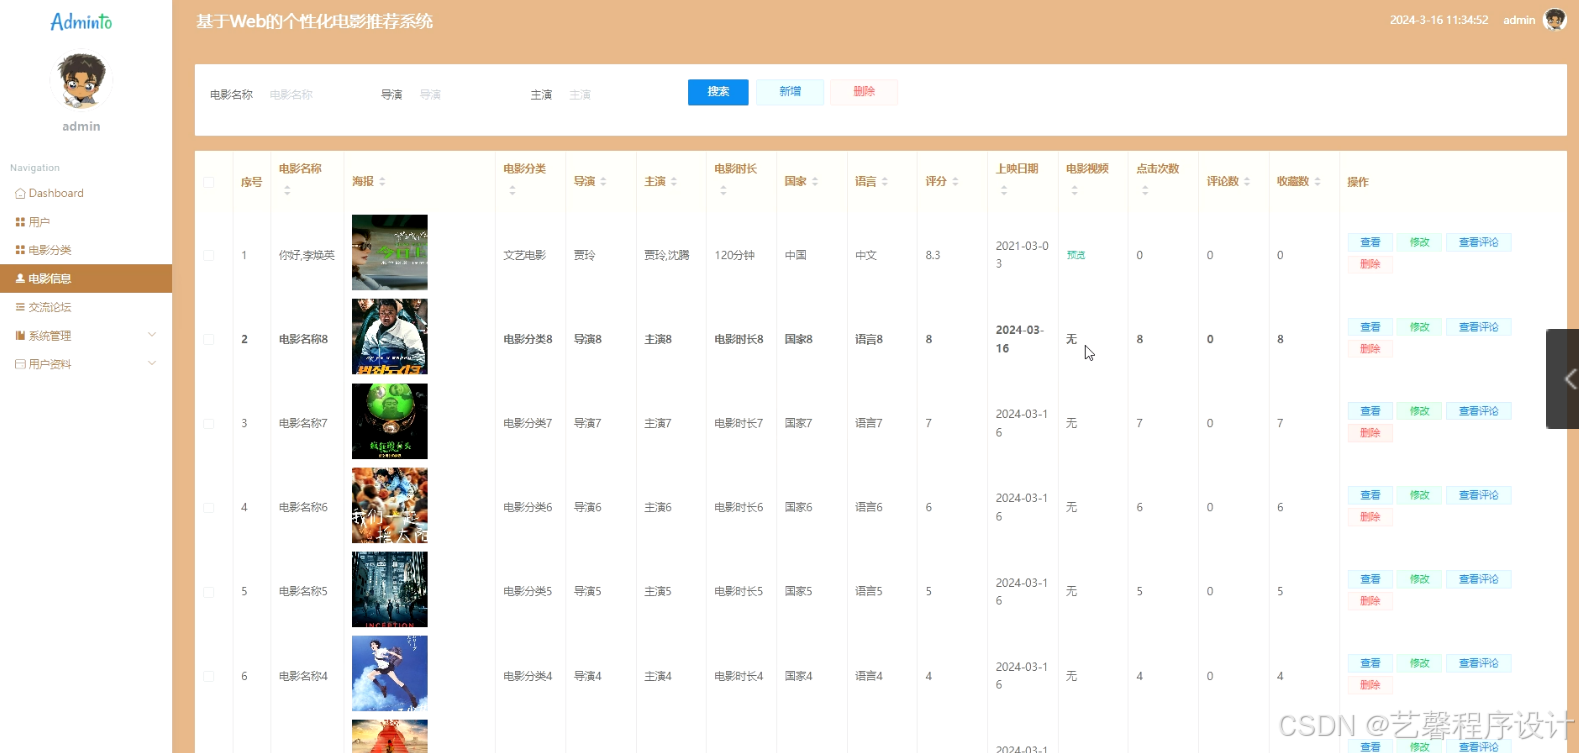Check the row for 电影名称8
This screenshot has height=753, width=1579.
pos(209,339)
